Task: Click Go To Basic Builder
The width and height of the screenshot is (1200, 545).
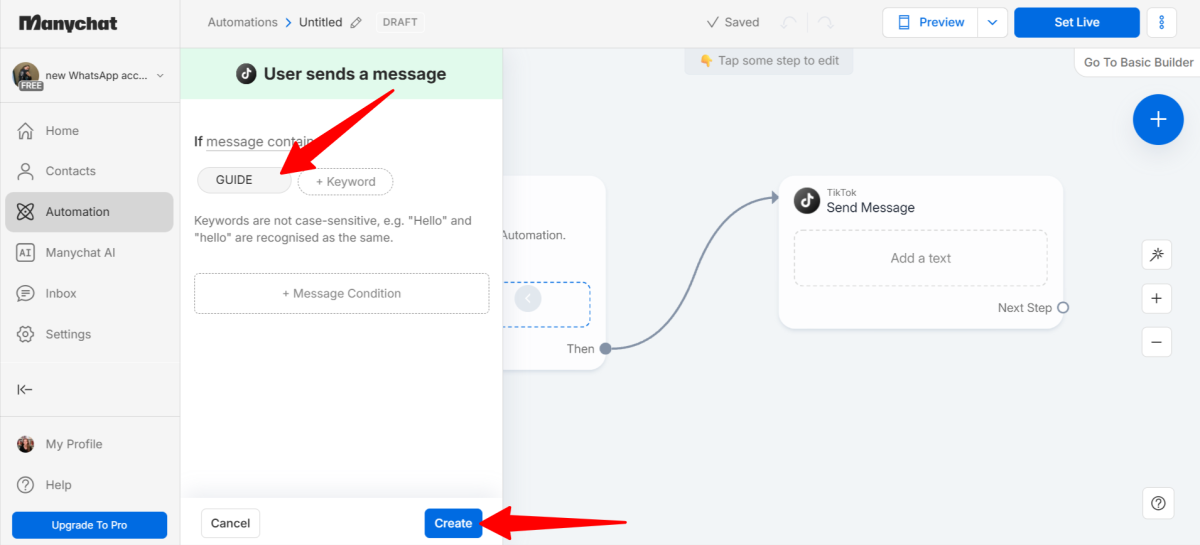Action: [x=1139, y=62]
